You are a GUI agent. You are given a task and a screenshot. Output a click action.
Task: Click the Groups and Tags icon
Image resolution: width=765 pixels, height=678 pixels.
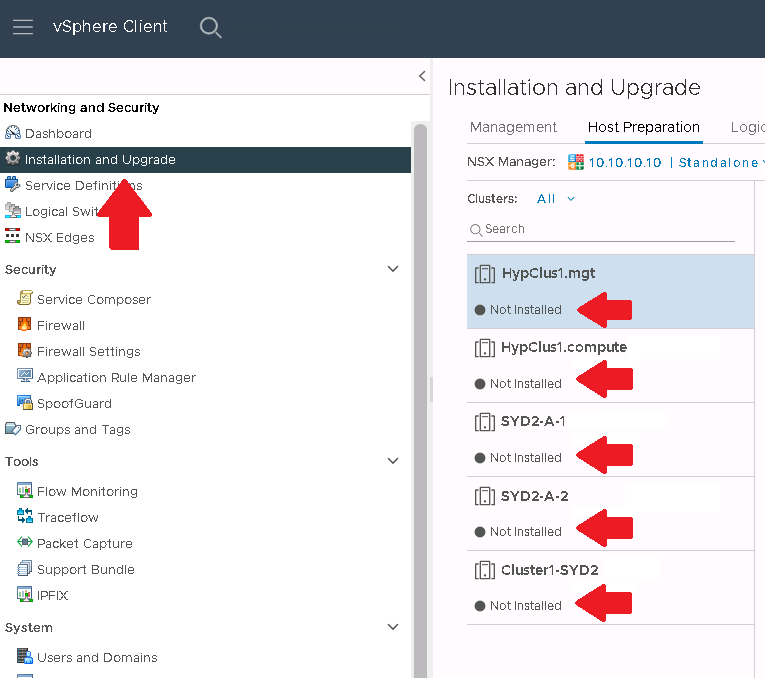[x=13, y=429]
